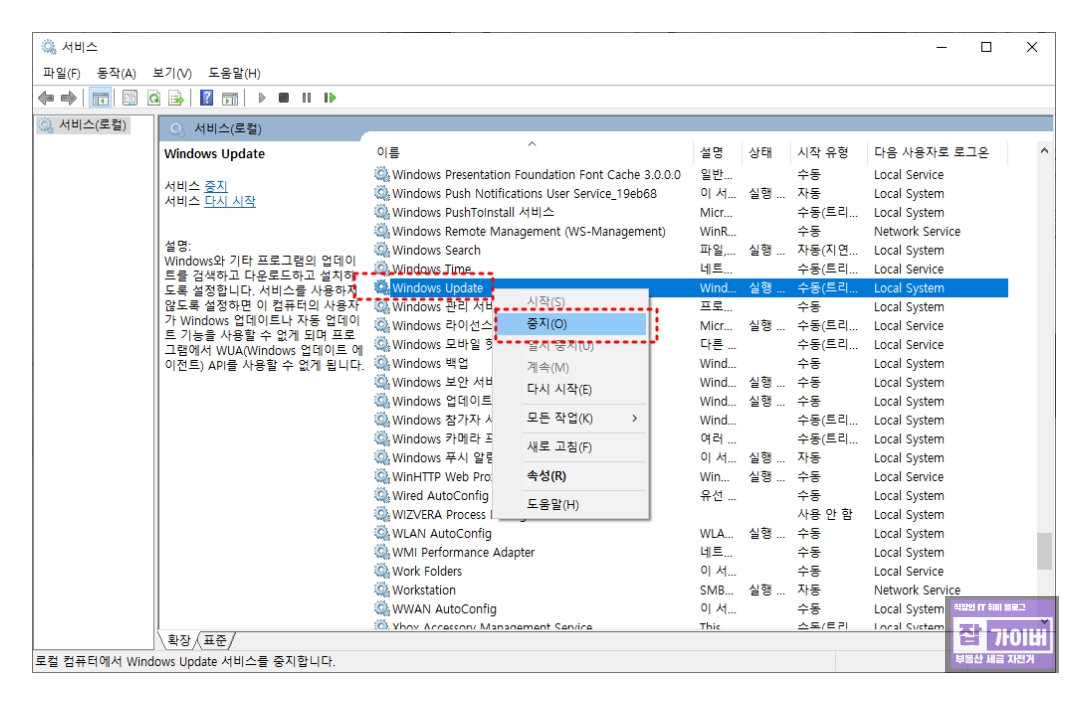Viewport: 1088px width, 705px height.
Task: Select the Windows Update service row
Action: (x=690, y=288)
